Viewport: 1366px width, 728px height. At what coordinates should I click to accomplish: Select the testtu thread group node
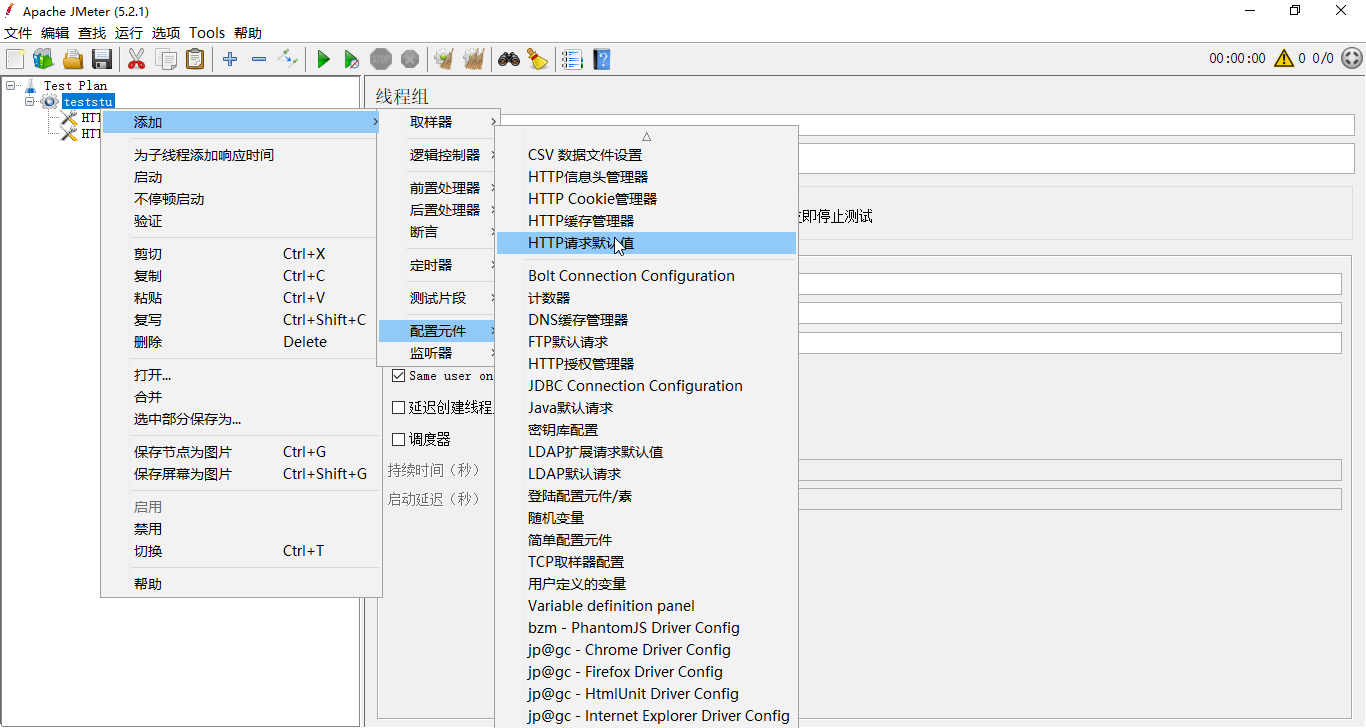[x=88, y=102]
